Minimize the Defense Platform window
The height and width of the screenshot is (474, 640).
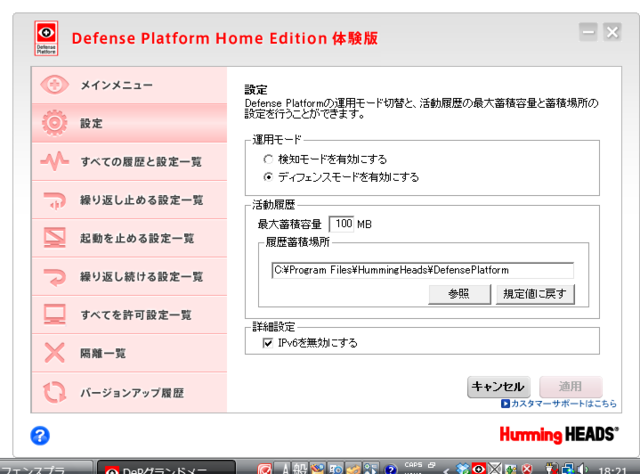pyautogui.click(x=588, y=32)
